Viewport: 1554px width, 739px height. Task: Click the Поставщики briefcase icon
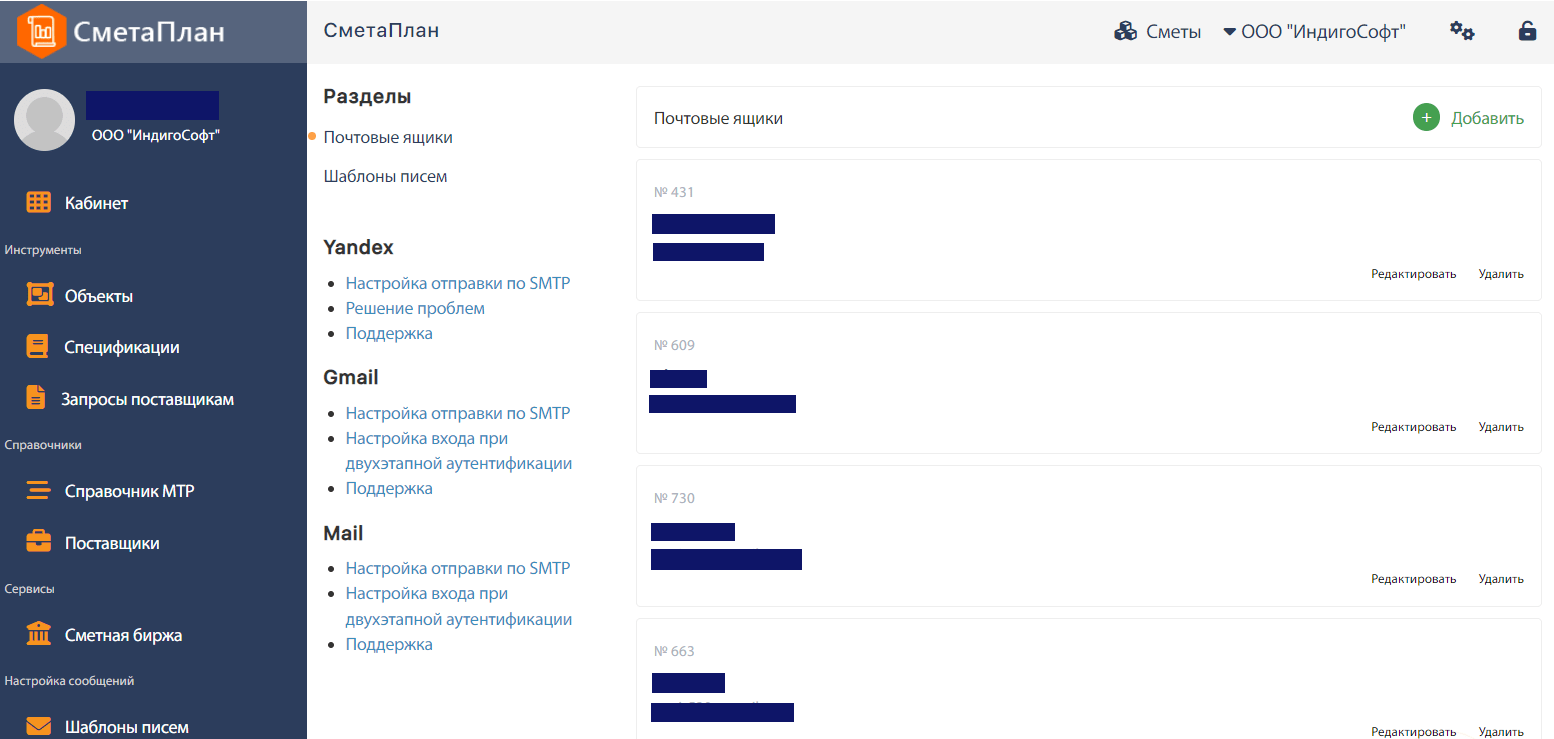coord(38,543)
